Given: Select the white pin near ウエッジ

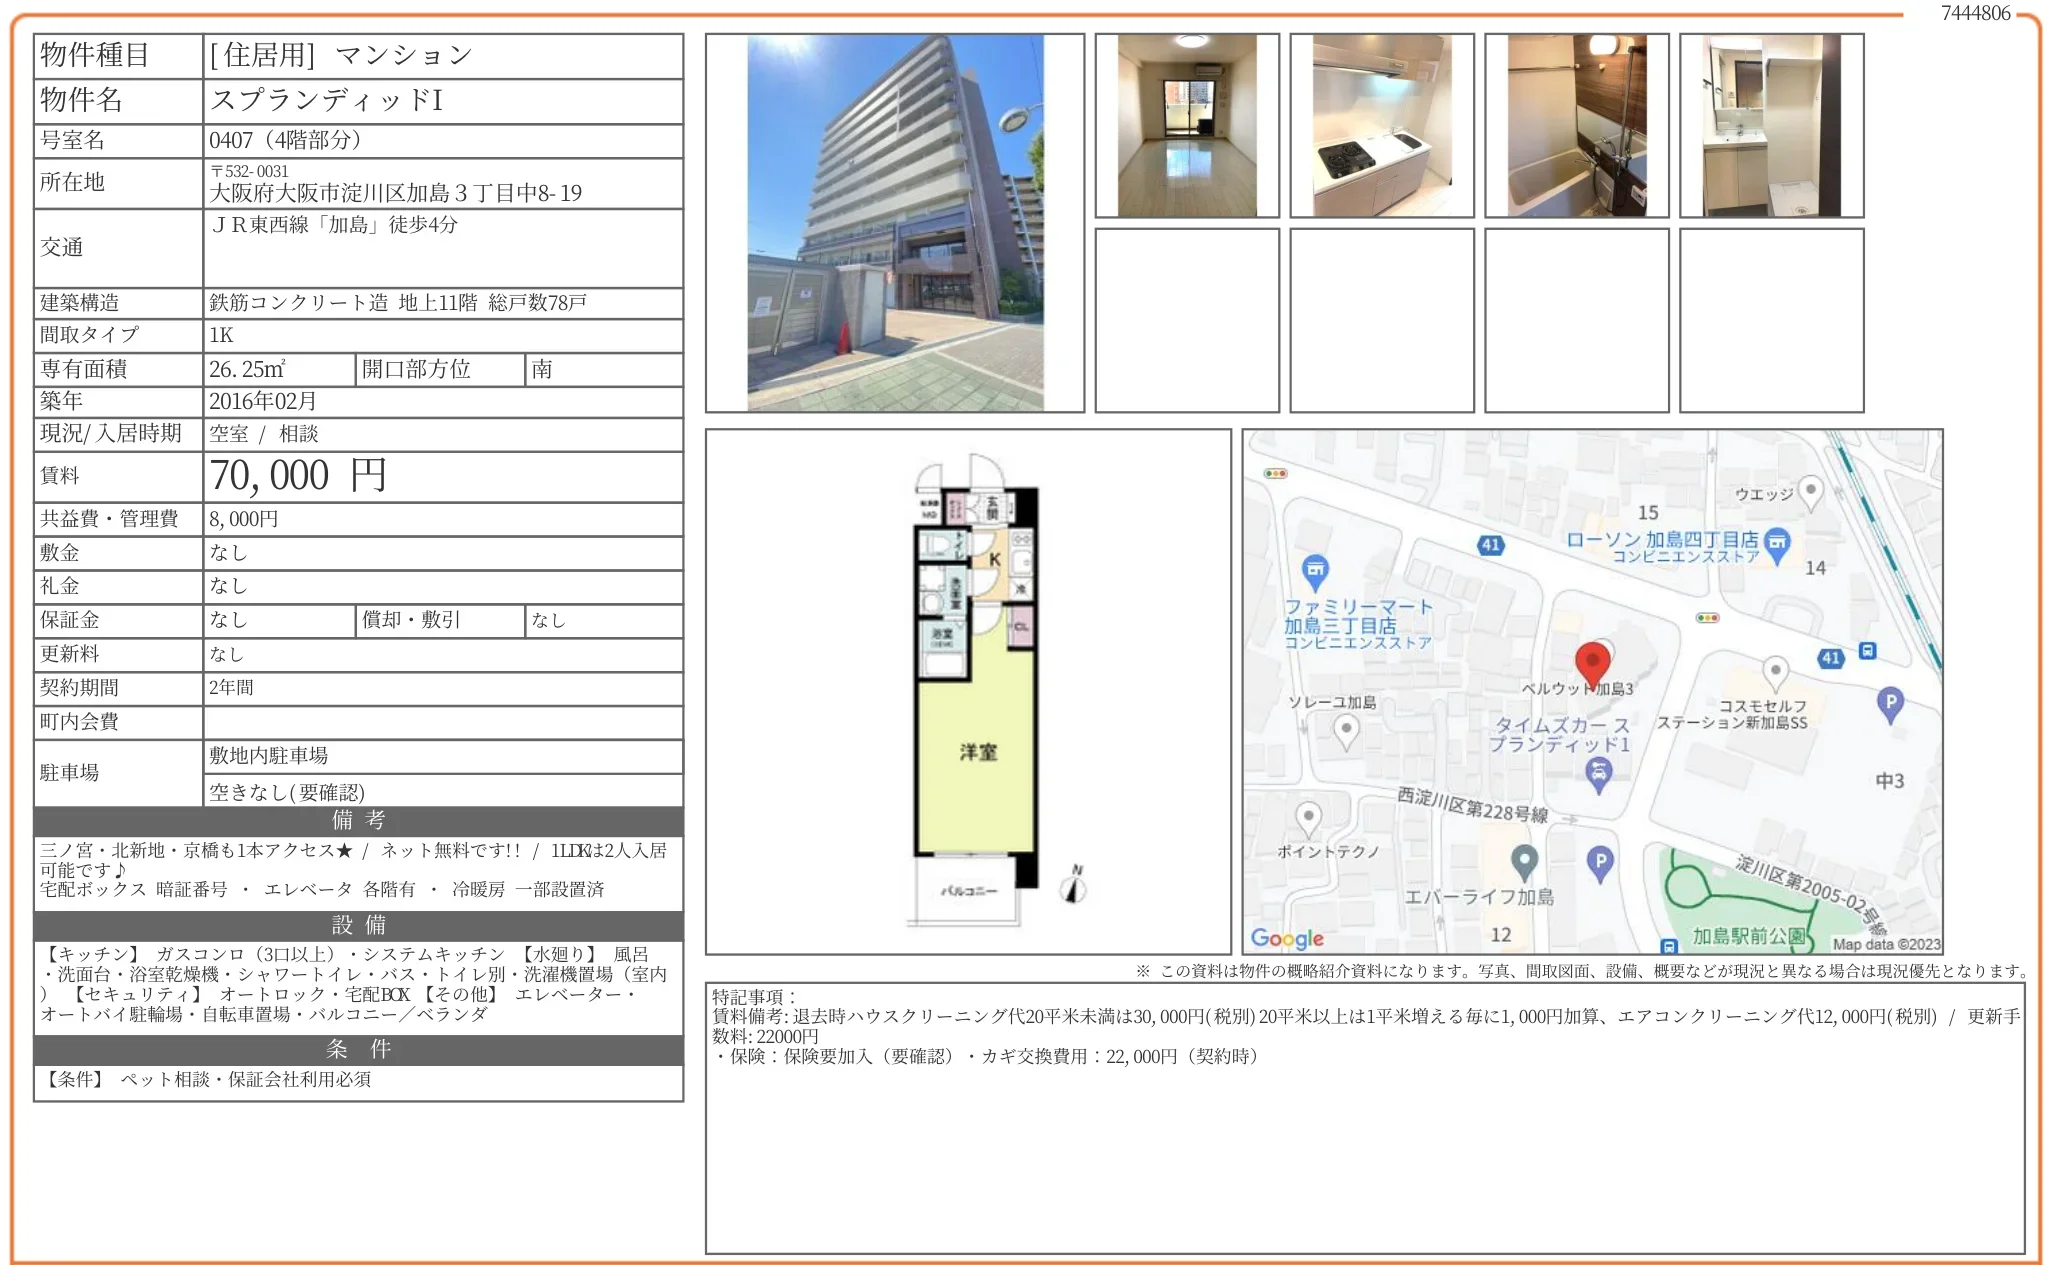Looking at the screenshot, I should point(1810,491).
